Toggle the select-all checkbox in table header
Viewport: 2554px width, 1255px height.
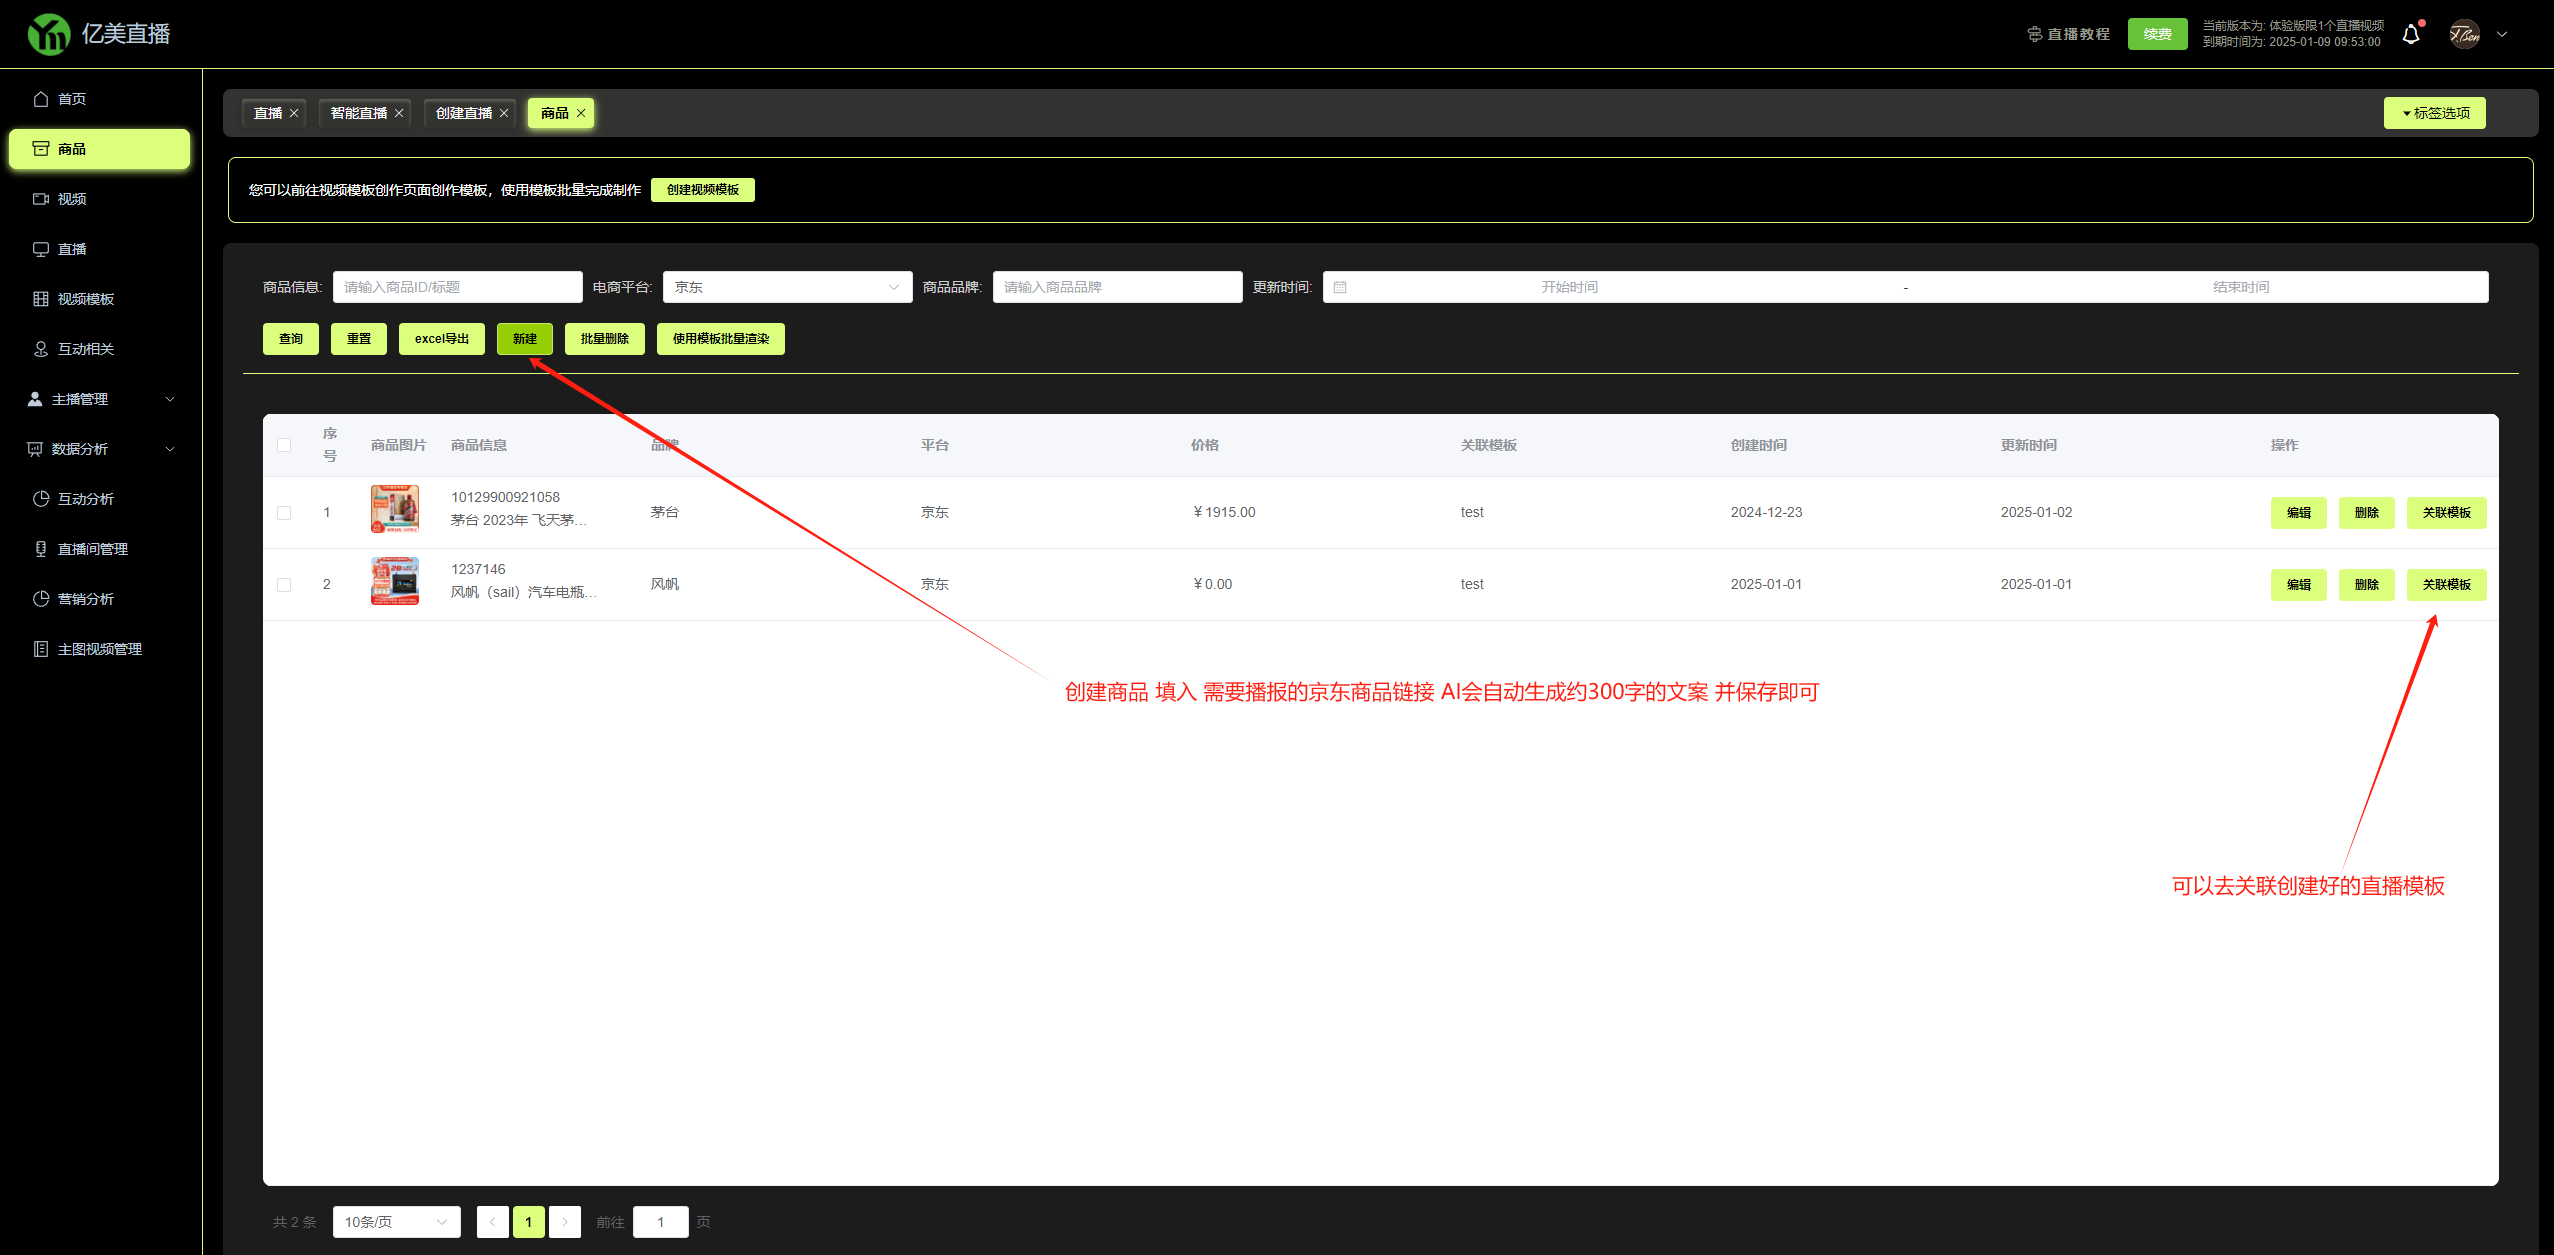click(x=284, y=445)
